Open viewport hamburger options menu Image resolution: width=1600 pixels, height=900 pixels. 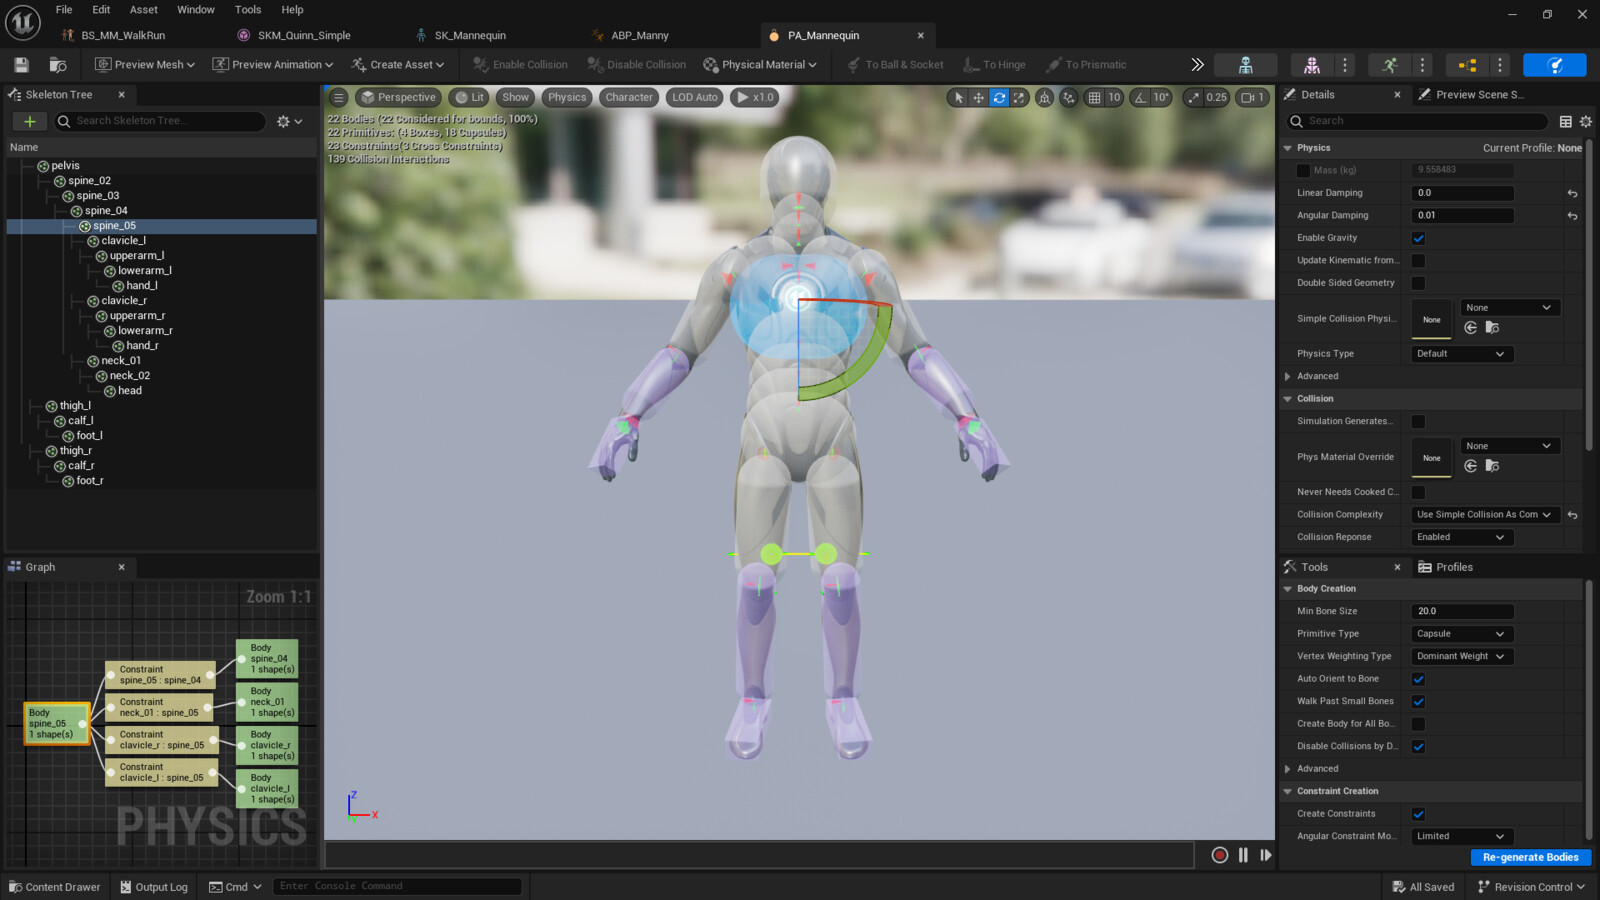(338, 97)
